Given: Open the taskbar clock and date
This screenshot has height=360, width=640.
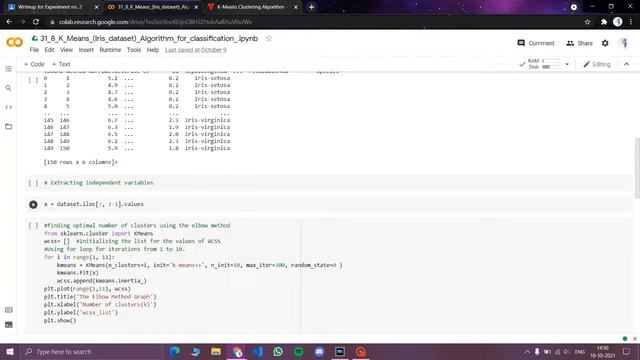Looking at the screenshot, I should pos(602,351).
